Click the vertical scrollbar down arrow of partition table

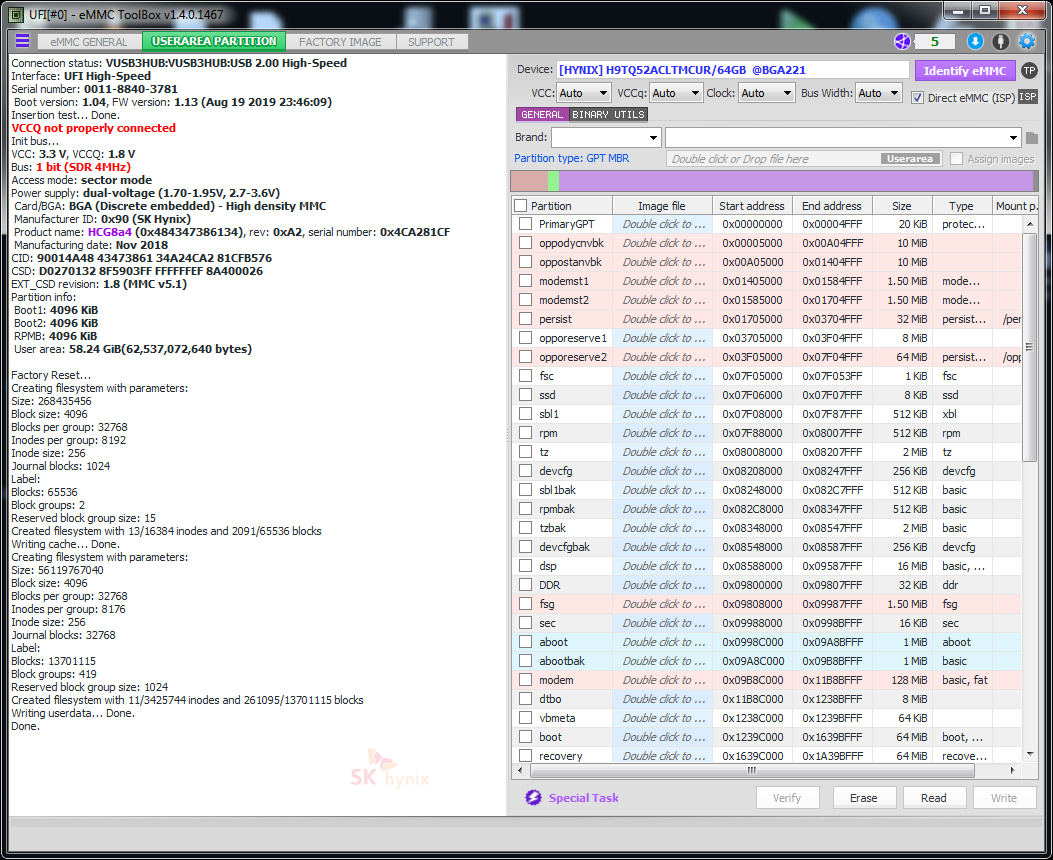coord(1030,755)
